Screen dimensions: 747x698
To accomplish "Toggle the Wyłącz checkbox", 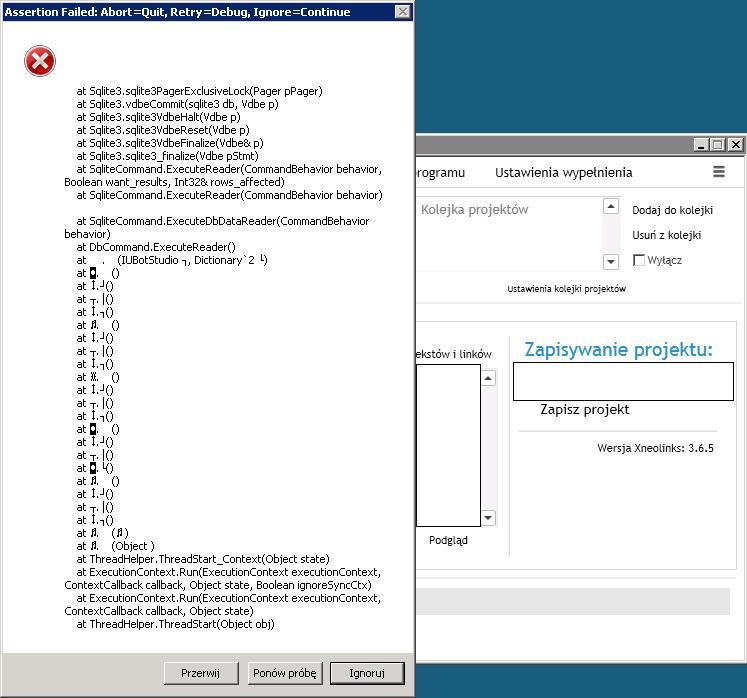I will pos(639,260).
